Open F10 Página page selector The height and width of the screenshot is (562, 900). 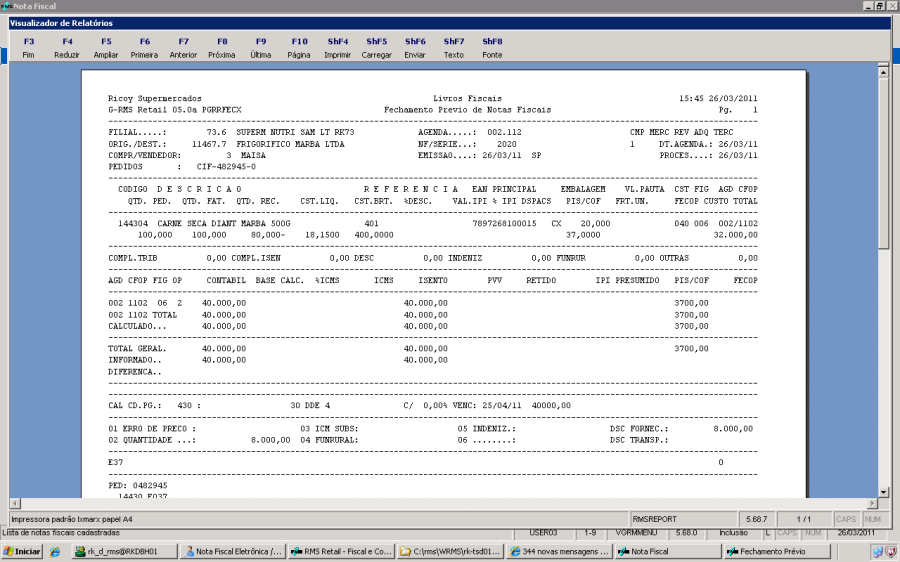tap(299, 48)
